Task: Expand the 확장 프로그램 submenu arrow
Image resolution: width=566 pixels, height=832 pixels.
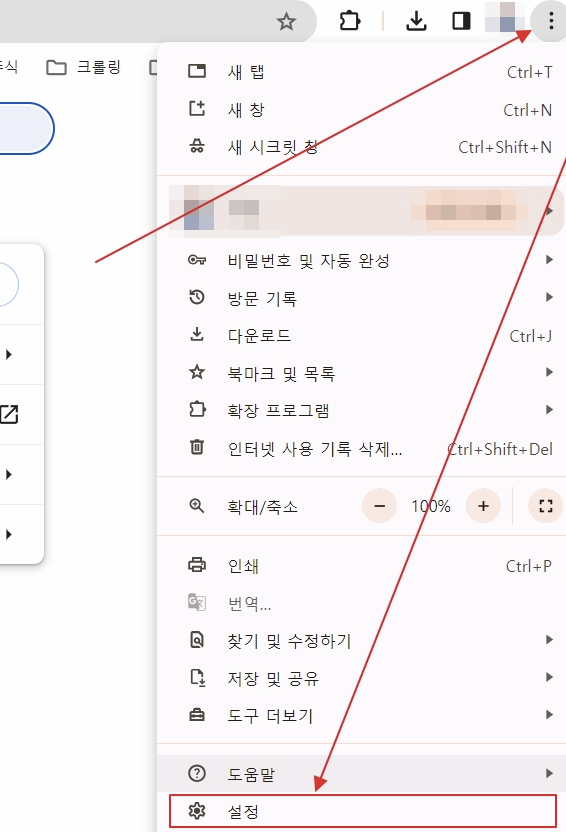Action: point(550,410)
